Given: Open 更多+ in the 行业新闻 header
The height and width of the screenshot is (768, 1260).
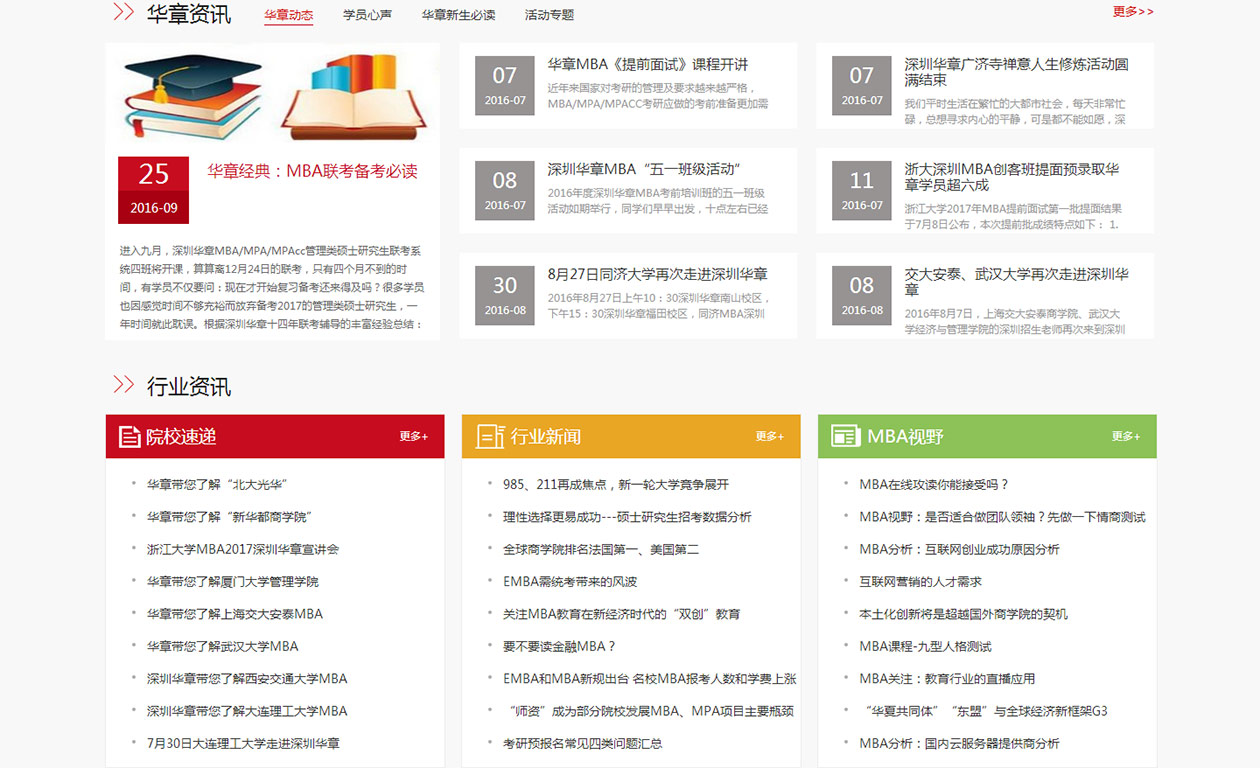Looking at the screenshot, I should (769, 436).
